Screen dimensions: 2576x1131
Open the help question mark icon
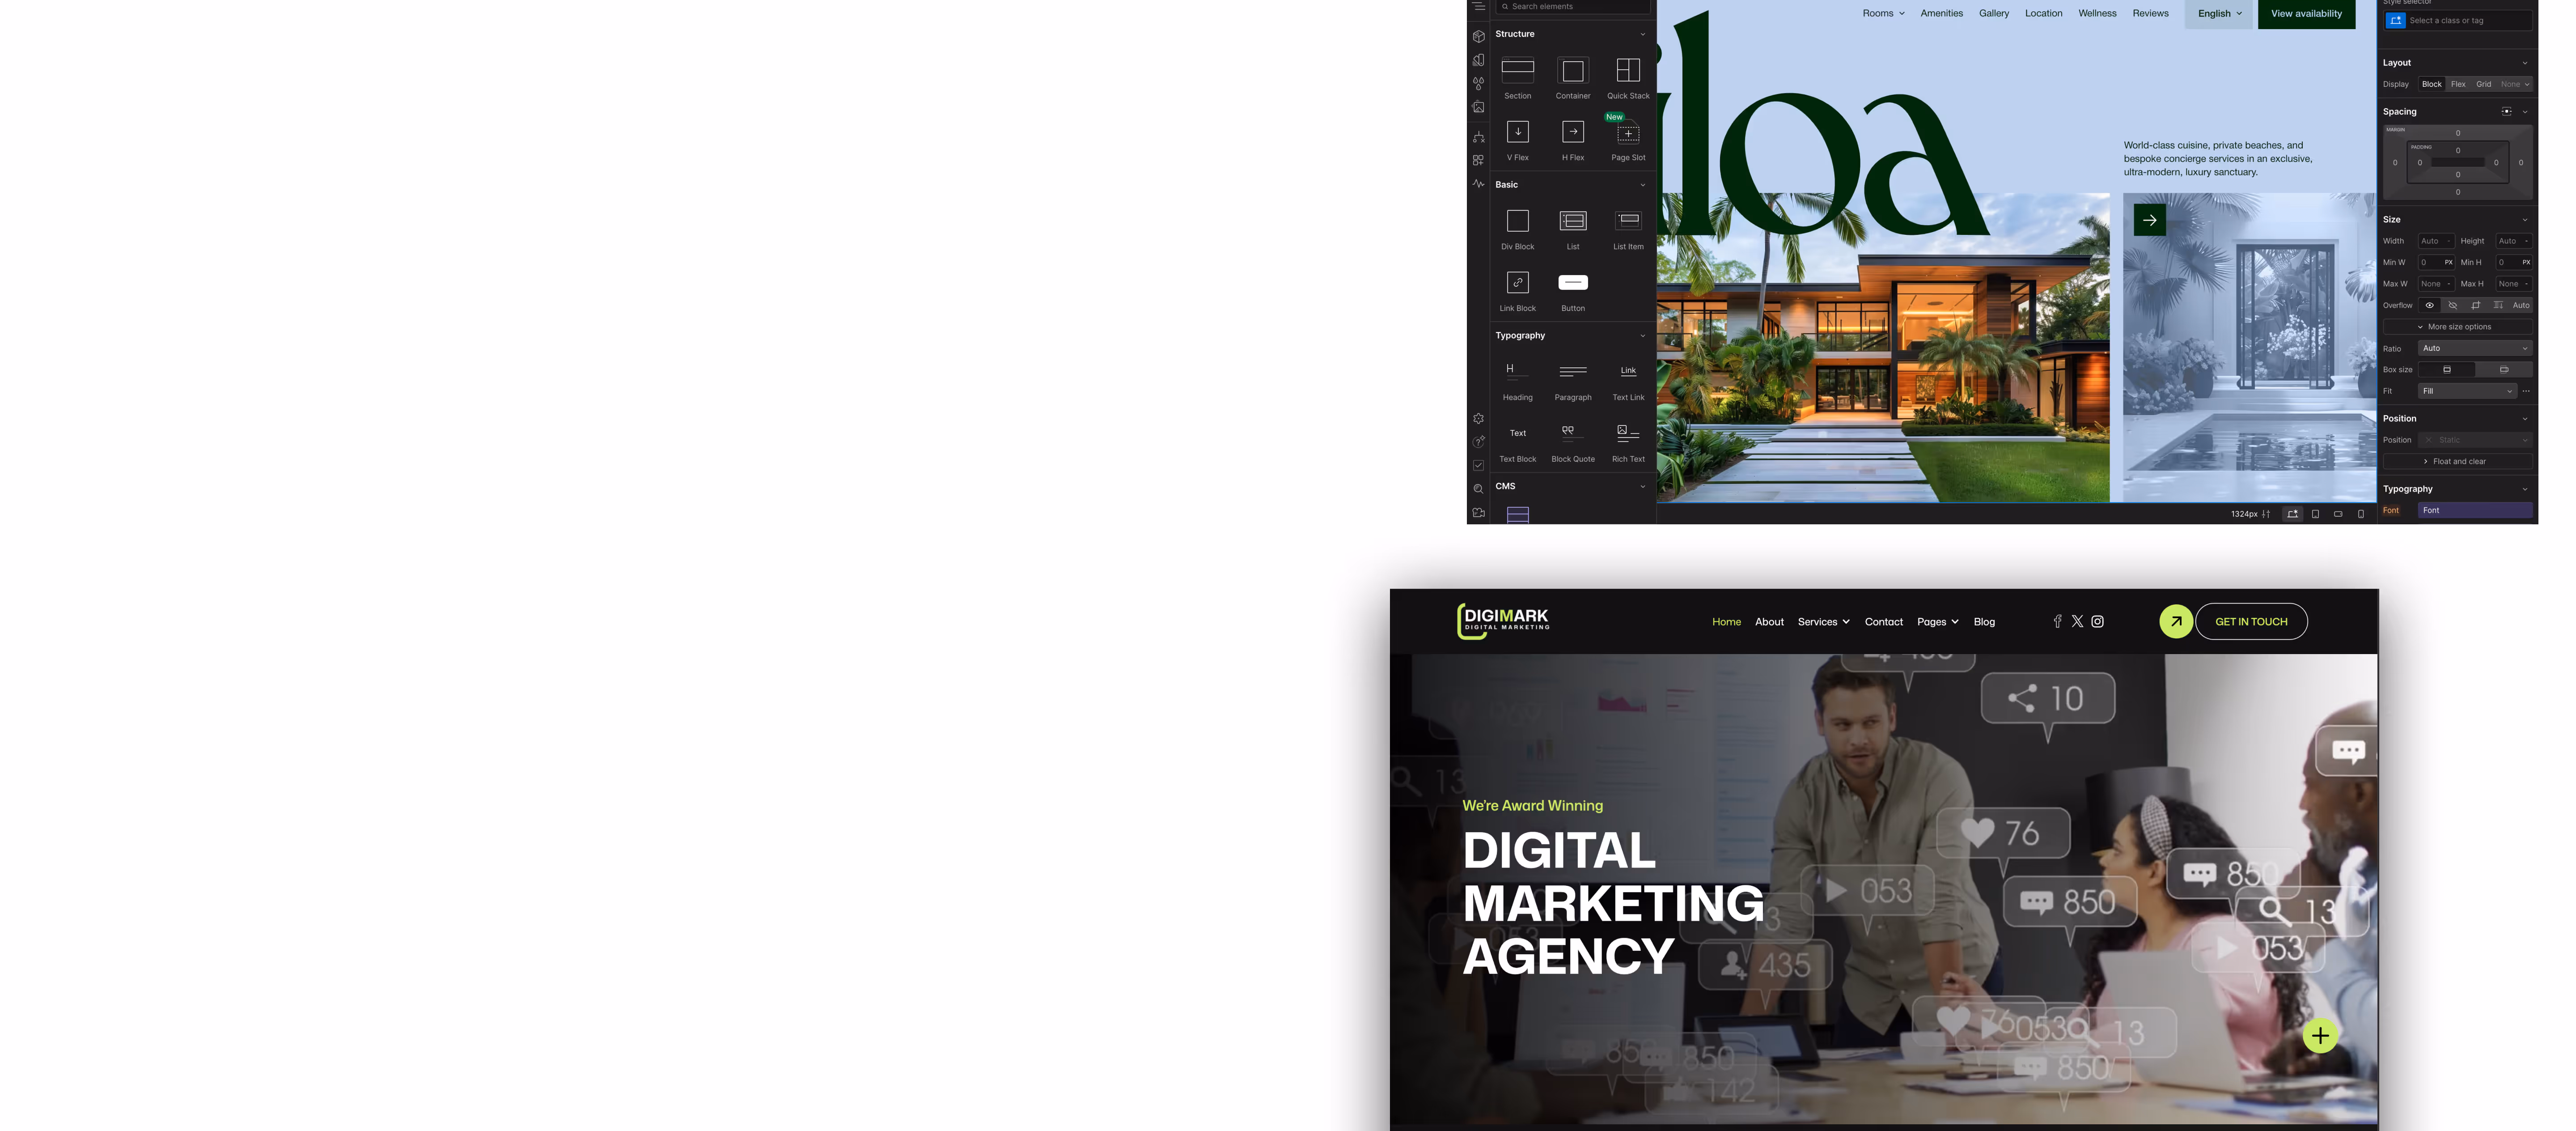(x=1478, y=442)
